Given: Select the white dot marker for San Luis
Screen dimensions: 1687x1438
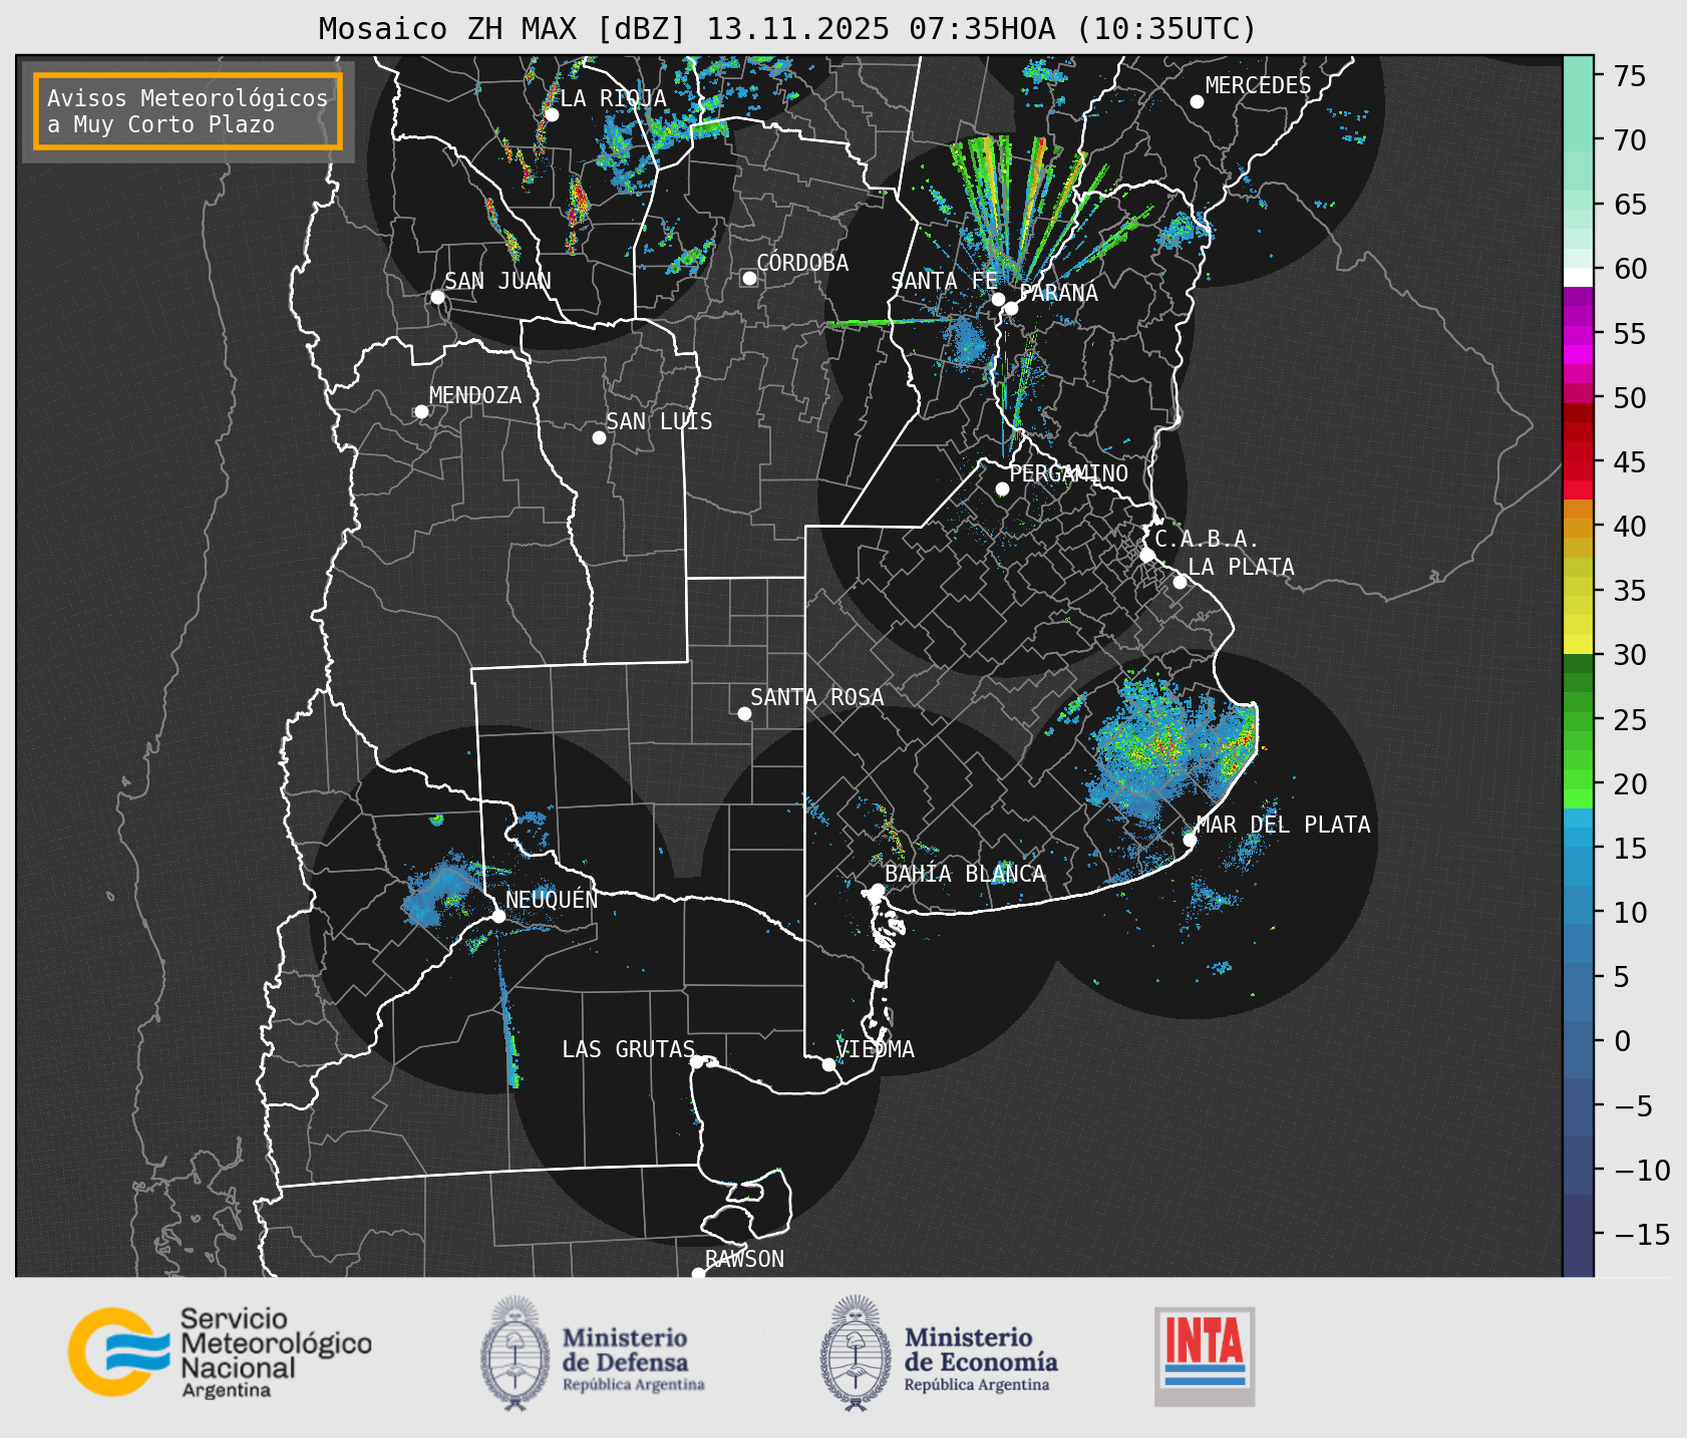Looking at the screenshot, I should pos(599,438).
